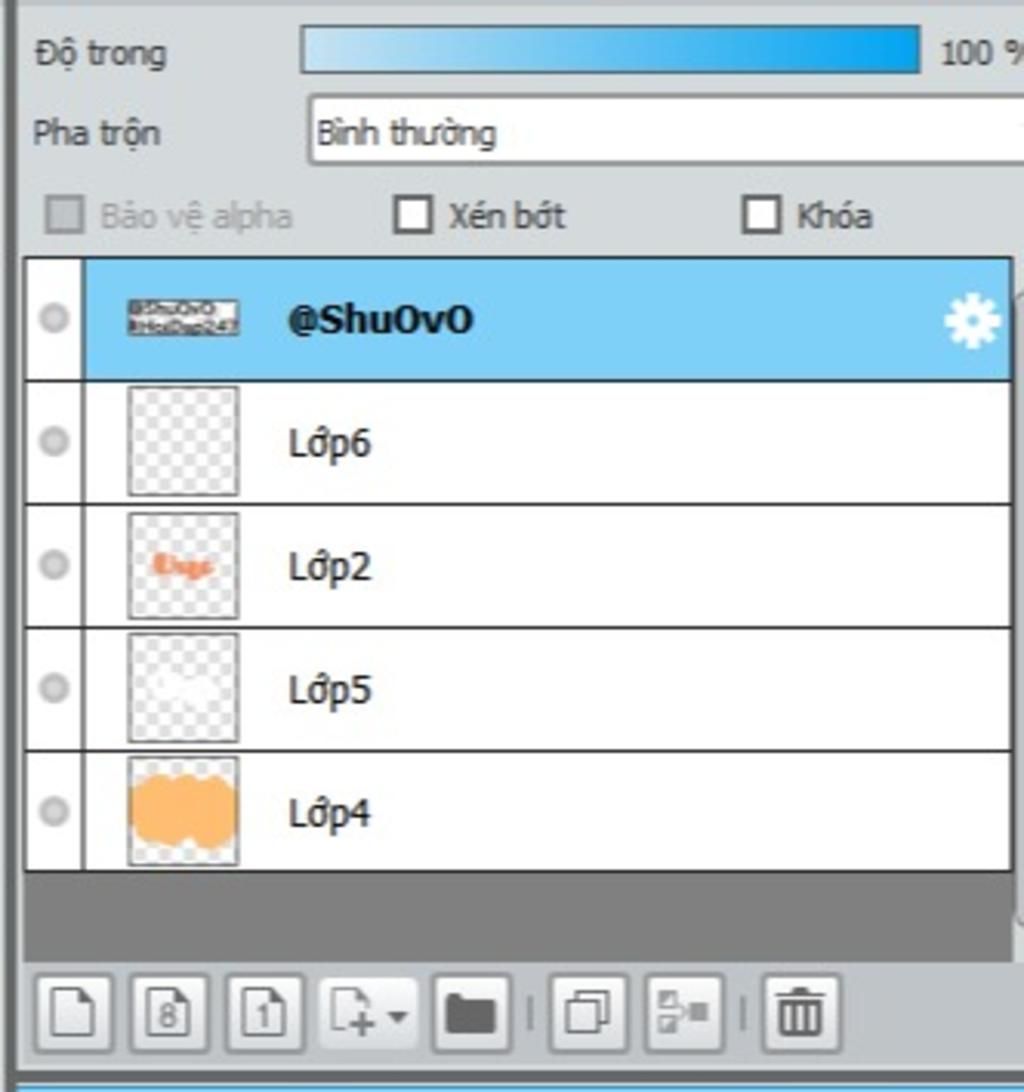Delete the selected layer

800,1014
